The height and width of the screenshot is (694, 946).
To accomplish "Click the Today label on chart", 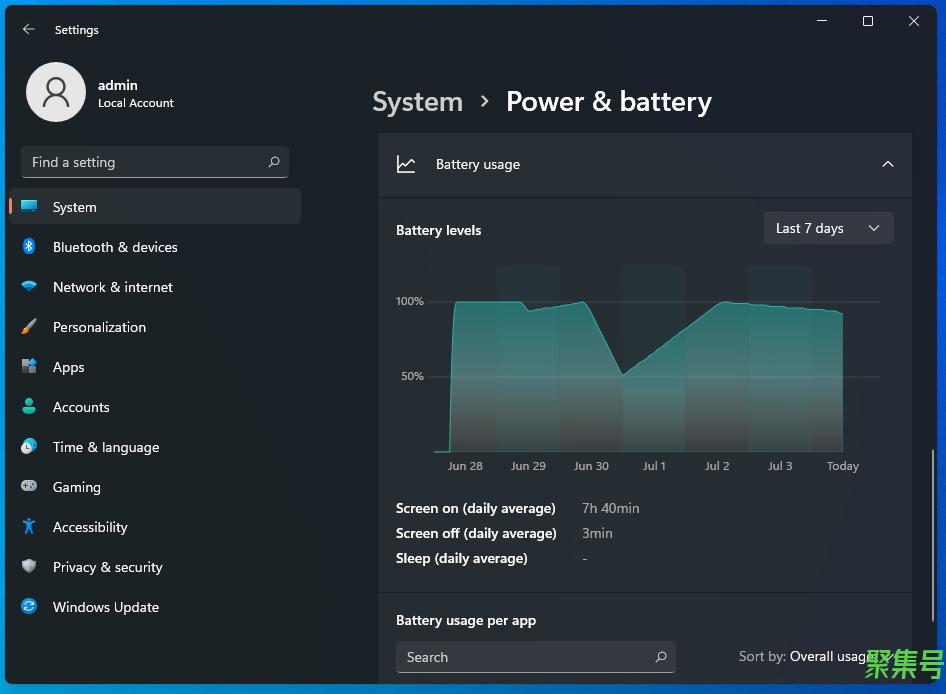I will (842, 466).
